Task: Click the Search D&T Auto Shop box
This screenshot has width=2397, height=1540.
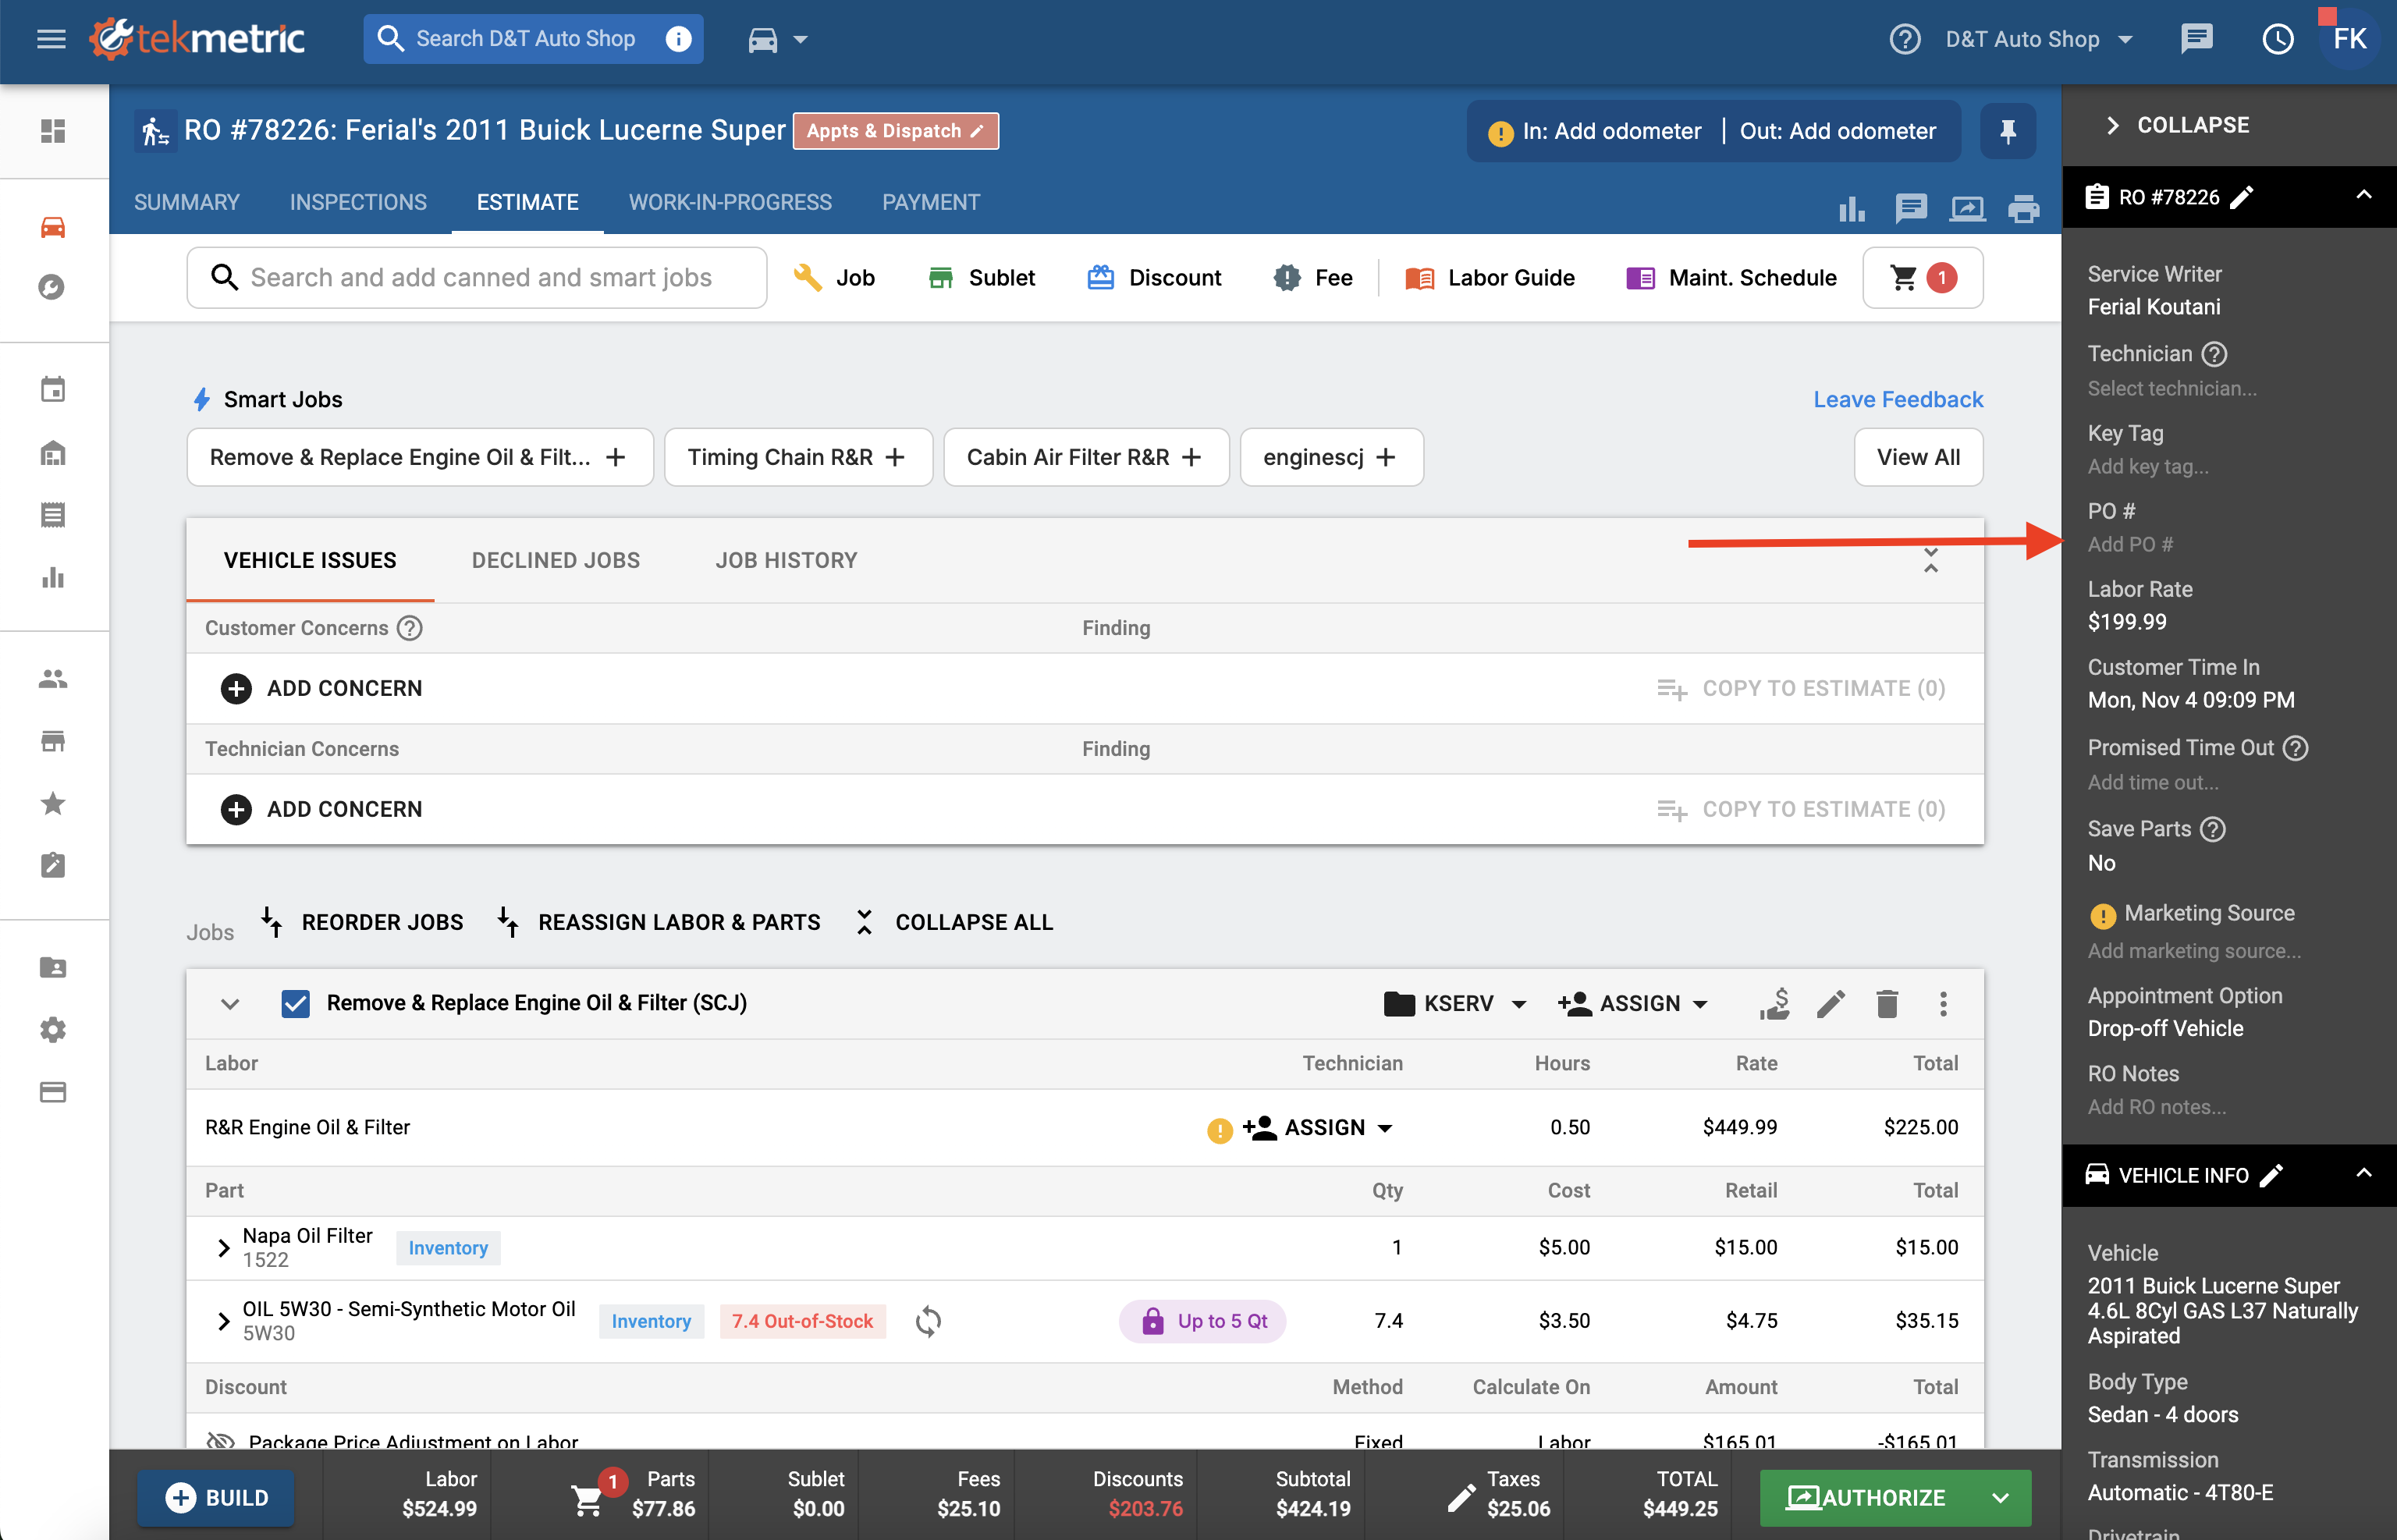Action: click(x=533, y=39)
